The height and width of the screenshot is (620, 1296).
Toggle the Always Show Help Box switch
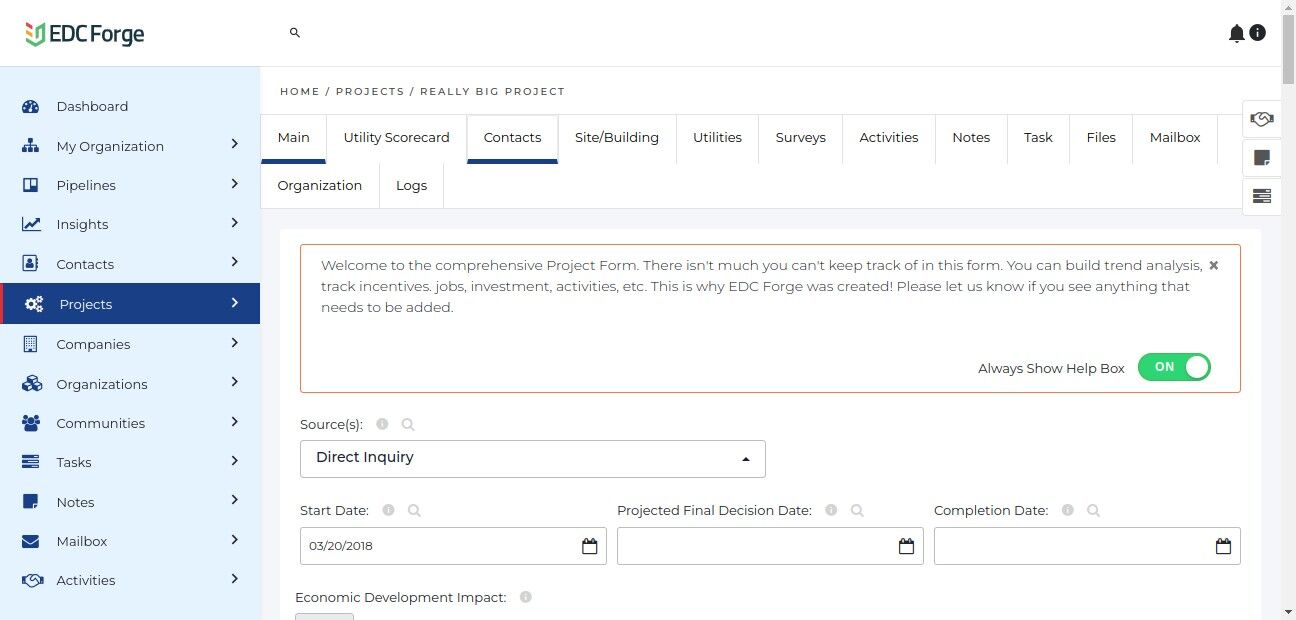(x=1174, y=367)
